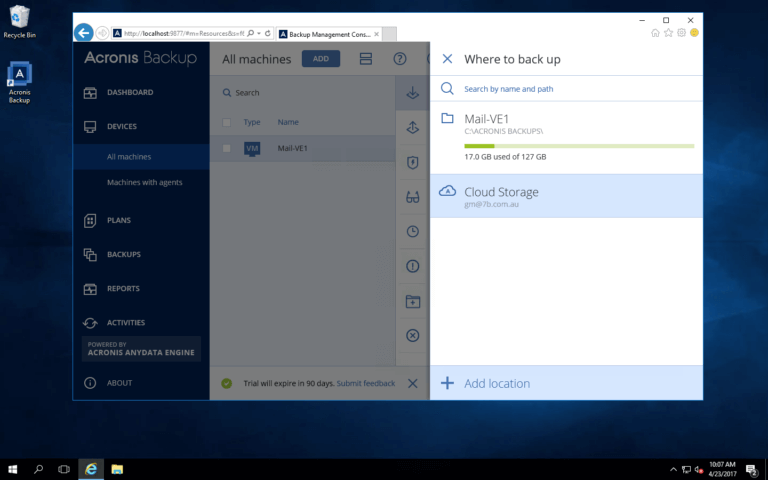Open the Plans icon in sidebar
The image size is (768, 480).
click(90, 220)
